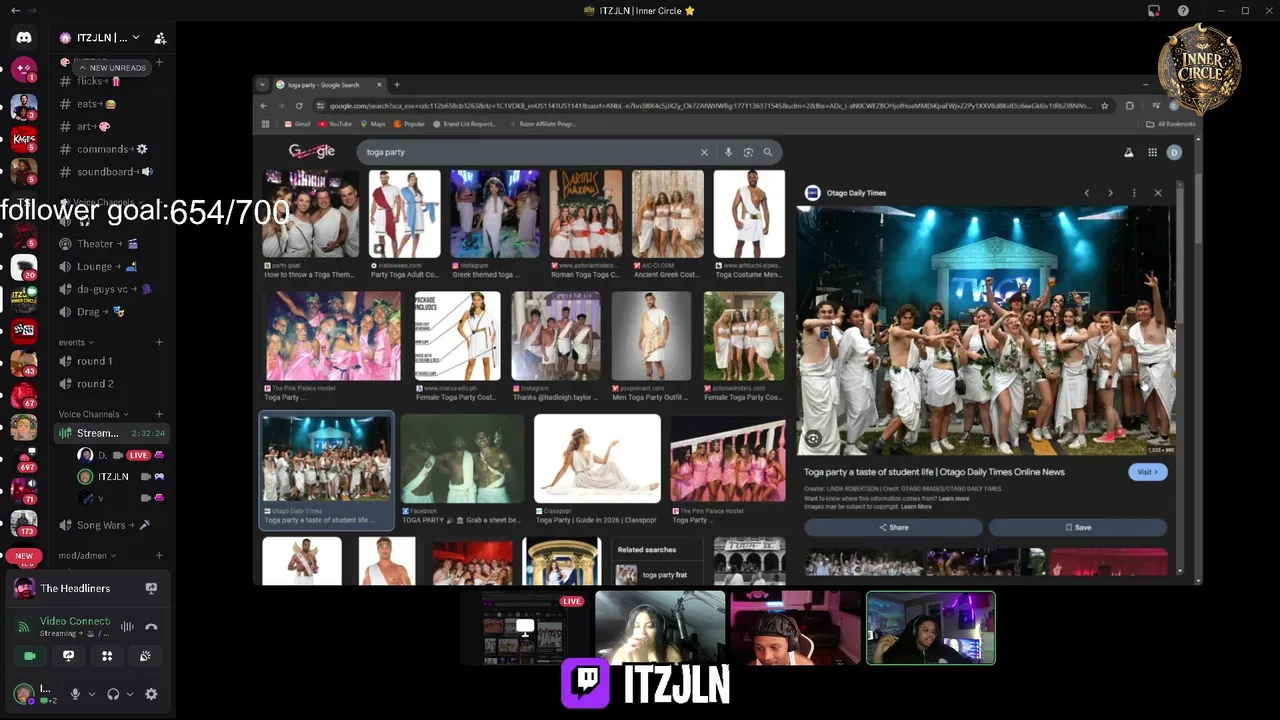Viewport: 1280px width, 720px height.
Task: Open voice noise suppression waveform icon
Action: [127, 627]
